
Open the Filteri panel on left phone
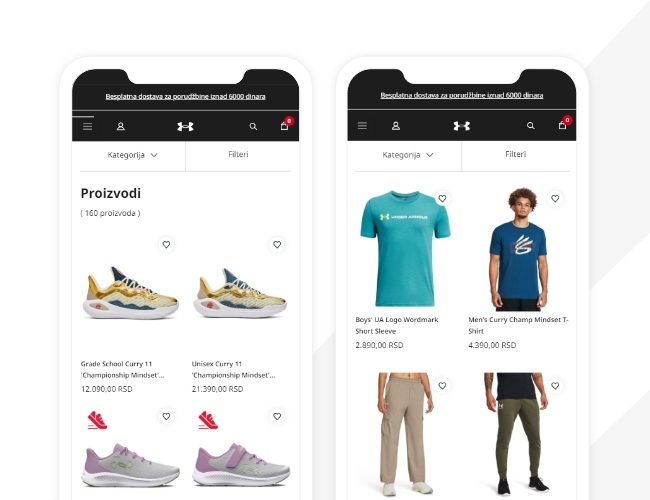click(x=238, y=154)
